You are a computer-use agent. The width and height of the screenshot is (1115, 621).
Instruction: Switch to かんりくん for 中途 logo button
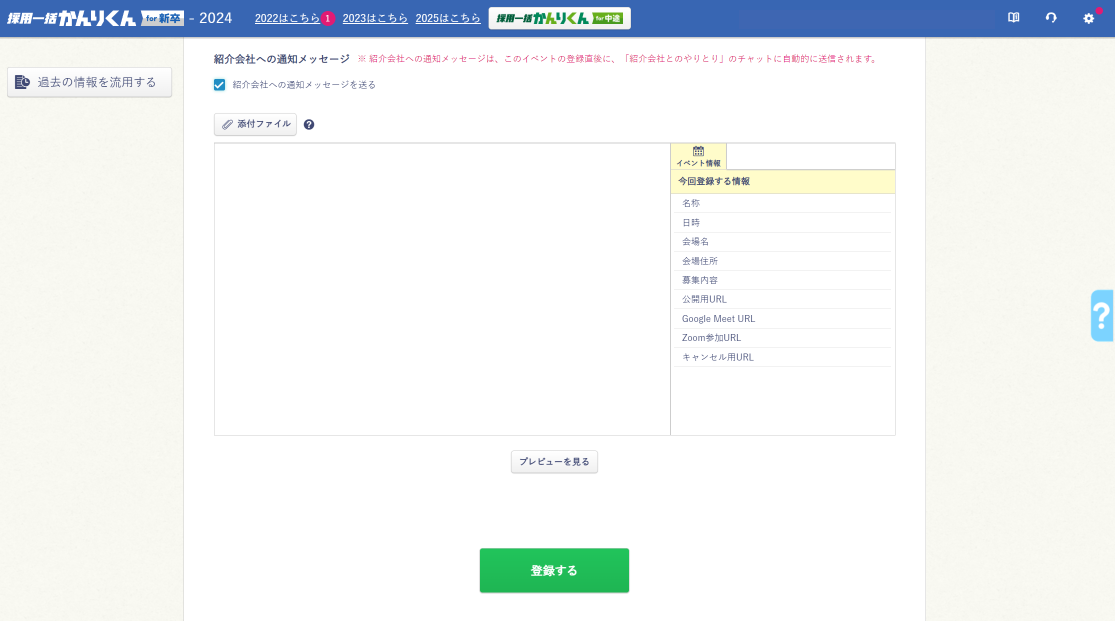tap(559, 18)
